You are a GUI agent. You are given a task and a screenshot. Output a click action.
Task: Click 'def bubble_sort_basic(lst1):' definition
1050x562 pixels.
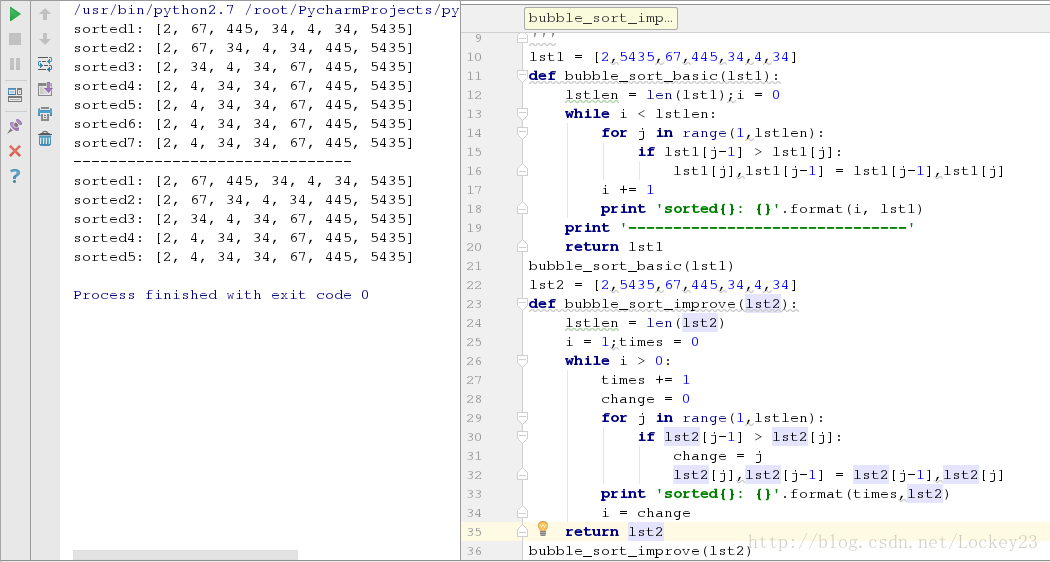654,76
